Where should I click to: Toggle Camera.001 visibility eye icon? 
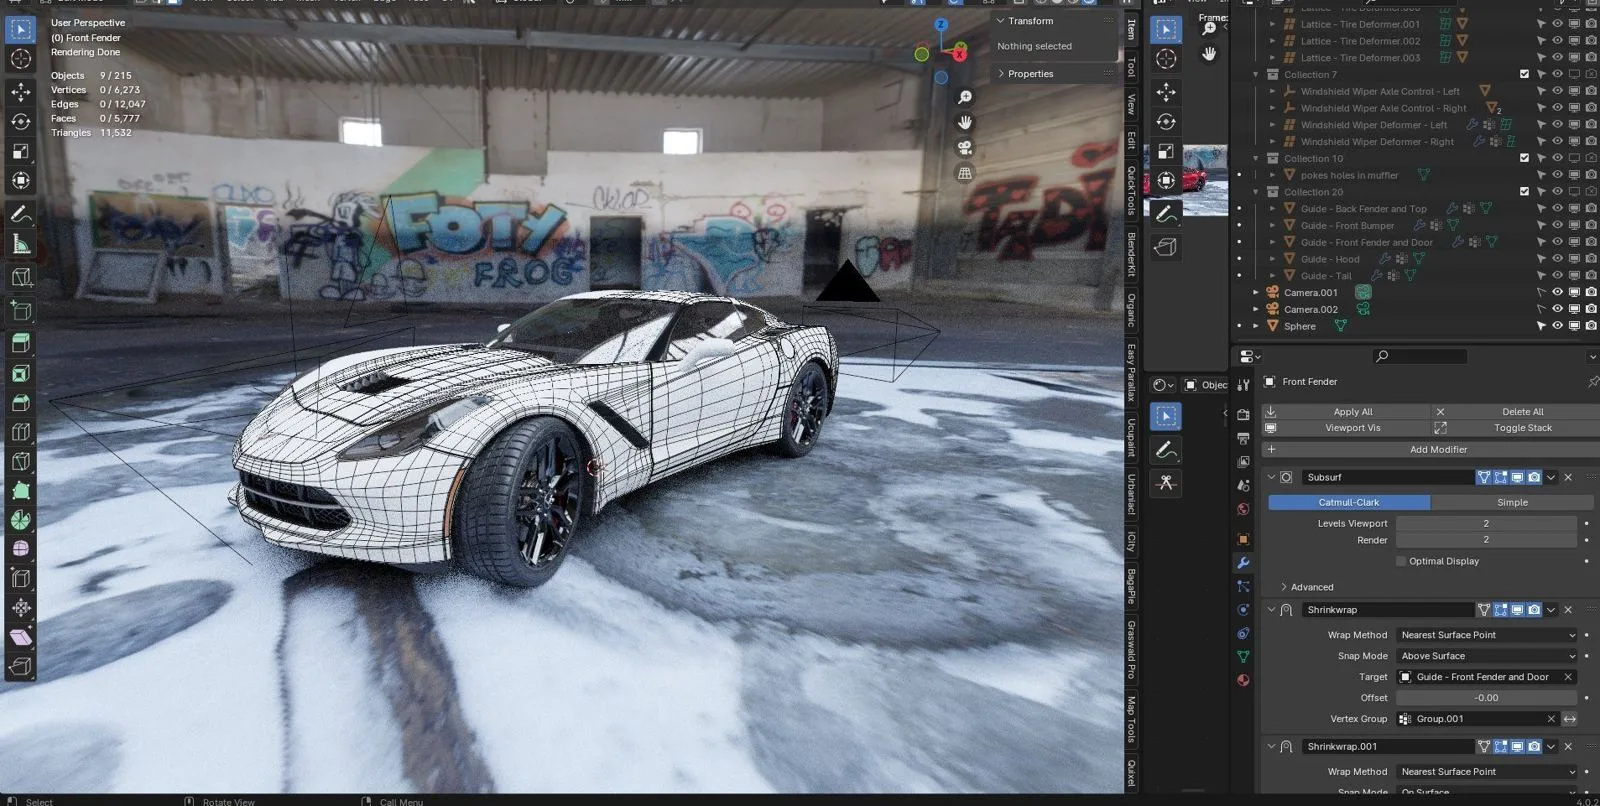(1557, 293)
